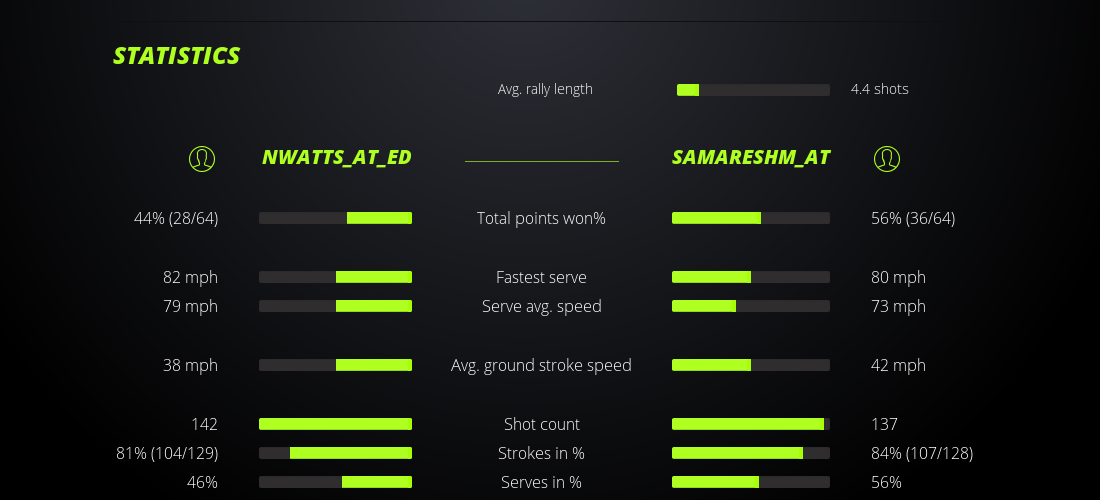Image resolution: width=1100 pixels, height=500 pixels.
Task: Select the Total points won% label
Action: click(541, 218)
